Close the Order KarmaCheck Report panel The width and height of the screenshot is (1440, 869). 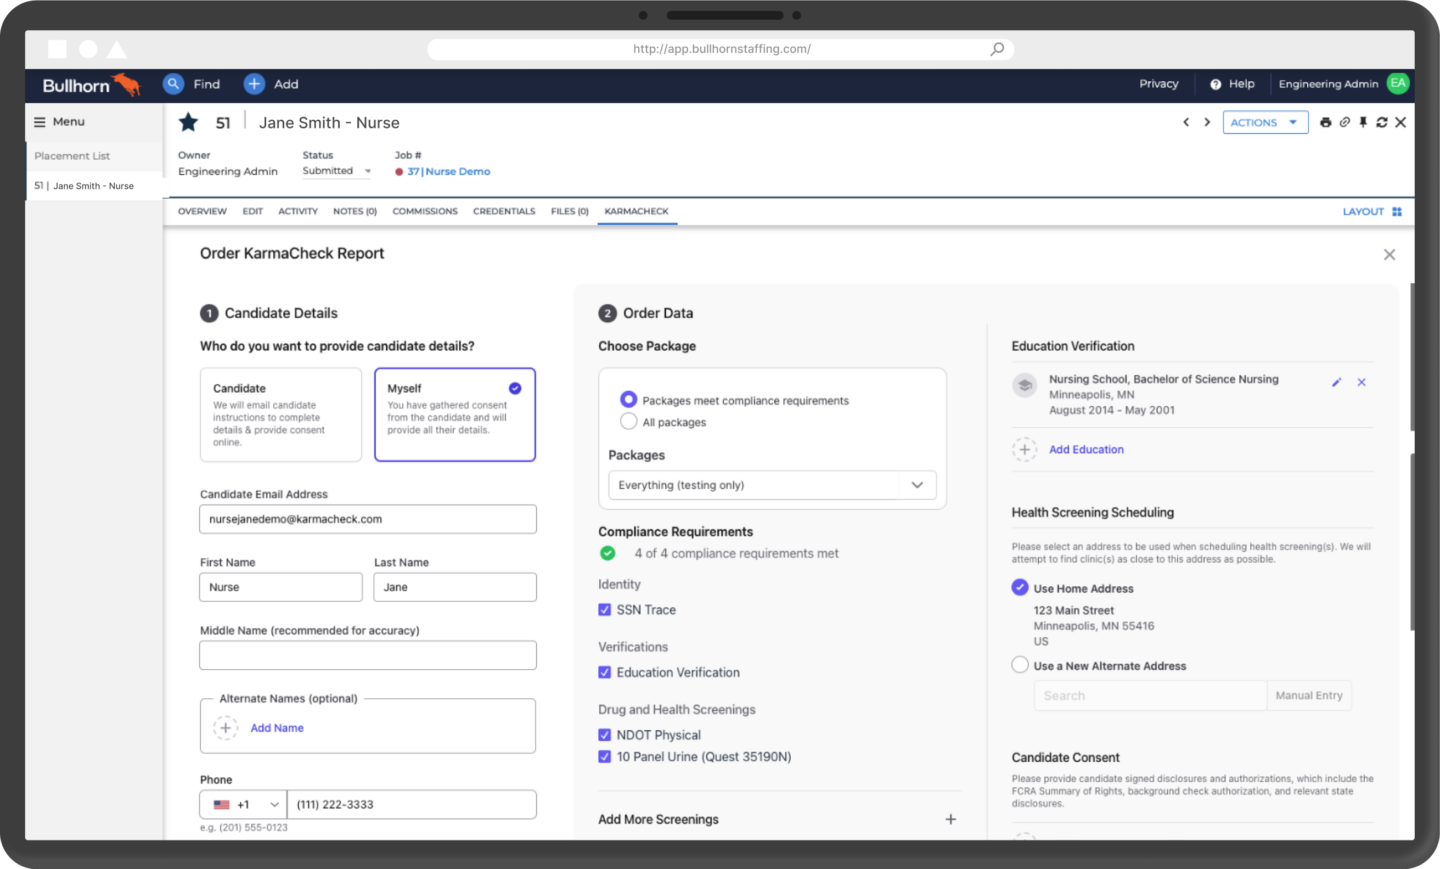pos(1389,255)
